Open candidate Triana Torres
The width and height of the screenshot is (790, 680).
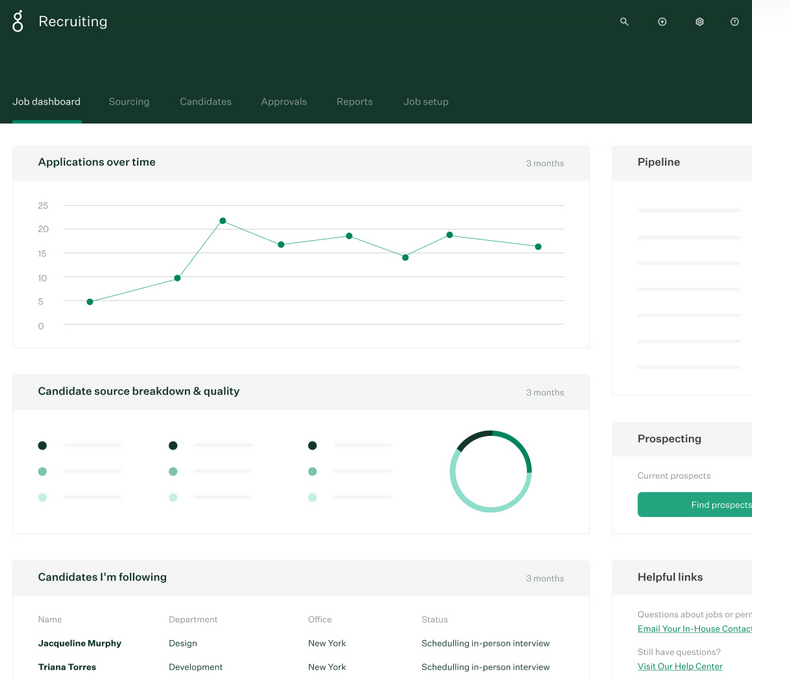67,667
